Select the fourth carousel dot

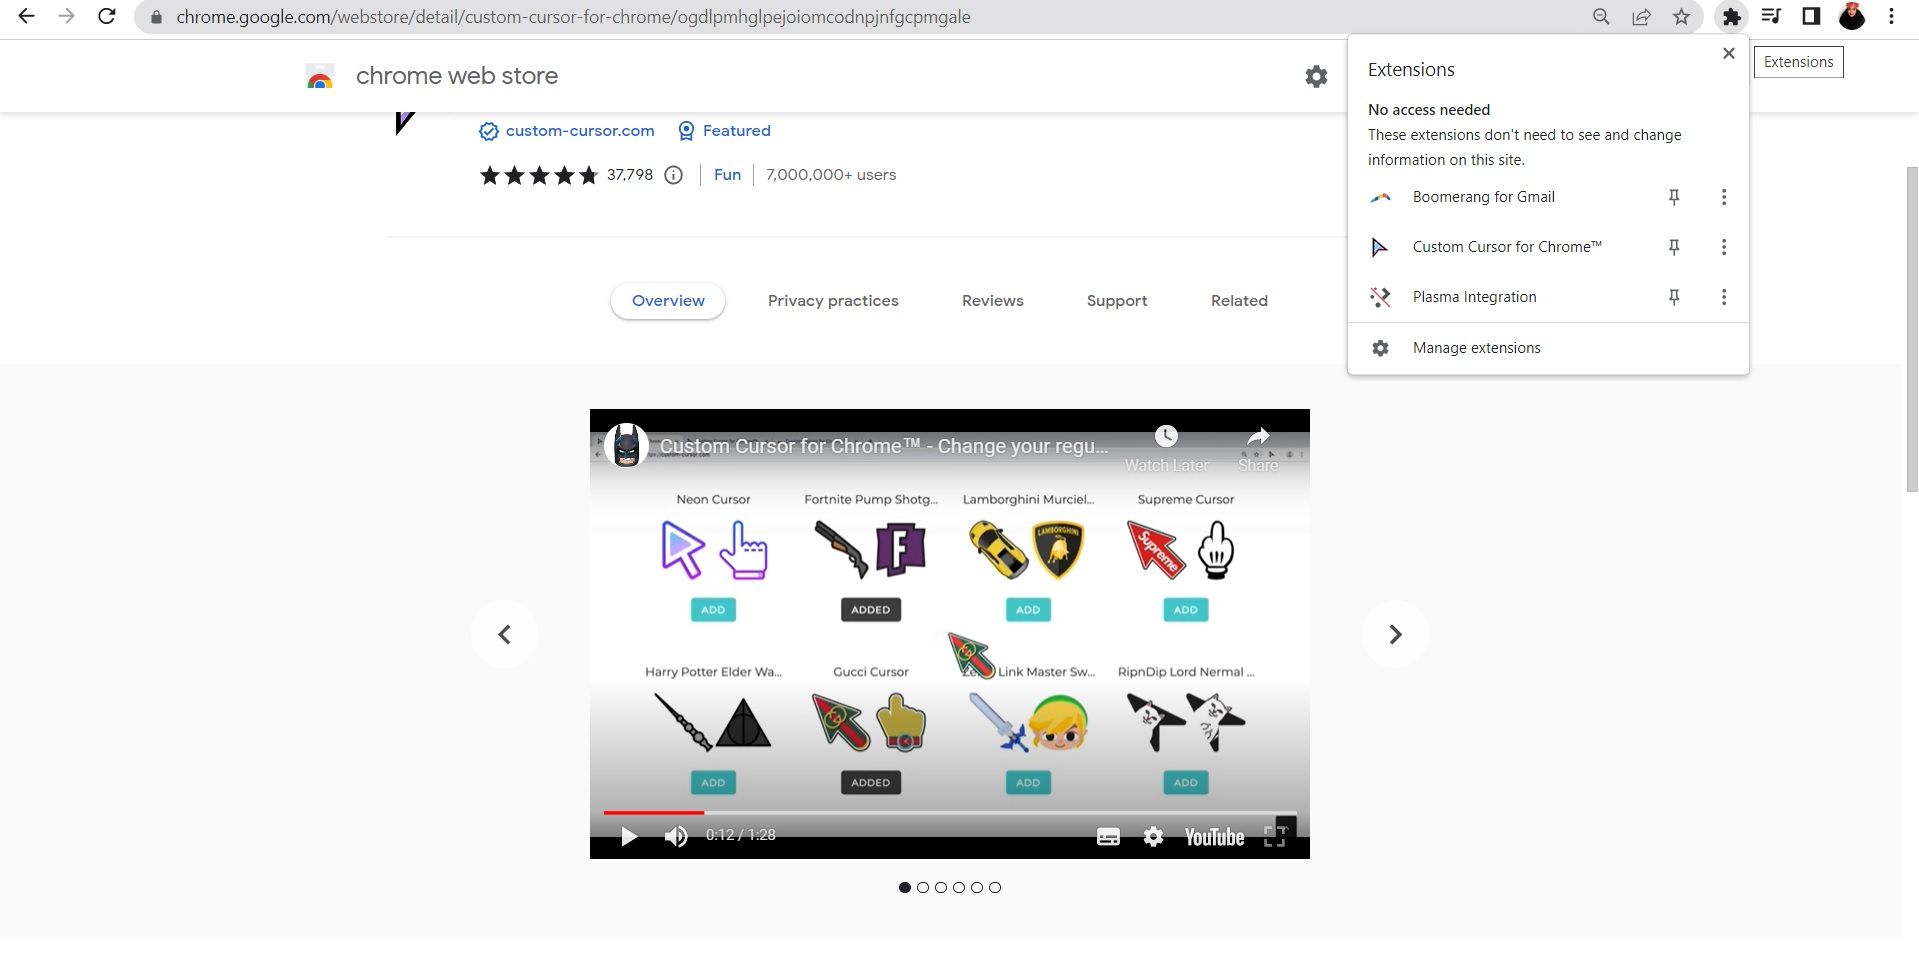[959, 887]
